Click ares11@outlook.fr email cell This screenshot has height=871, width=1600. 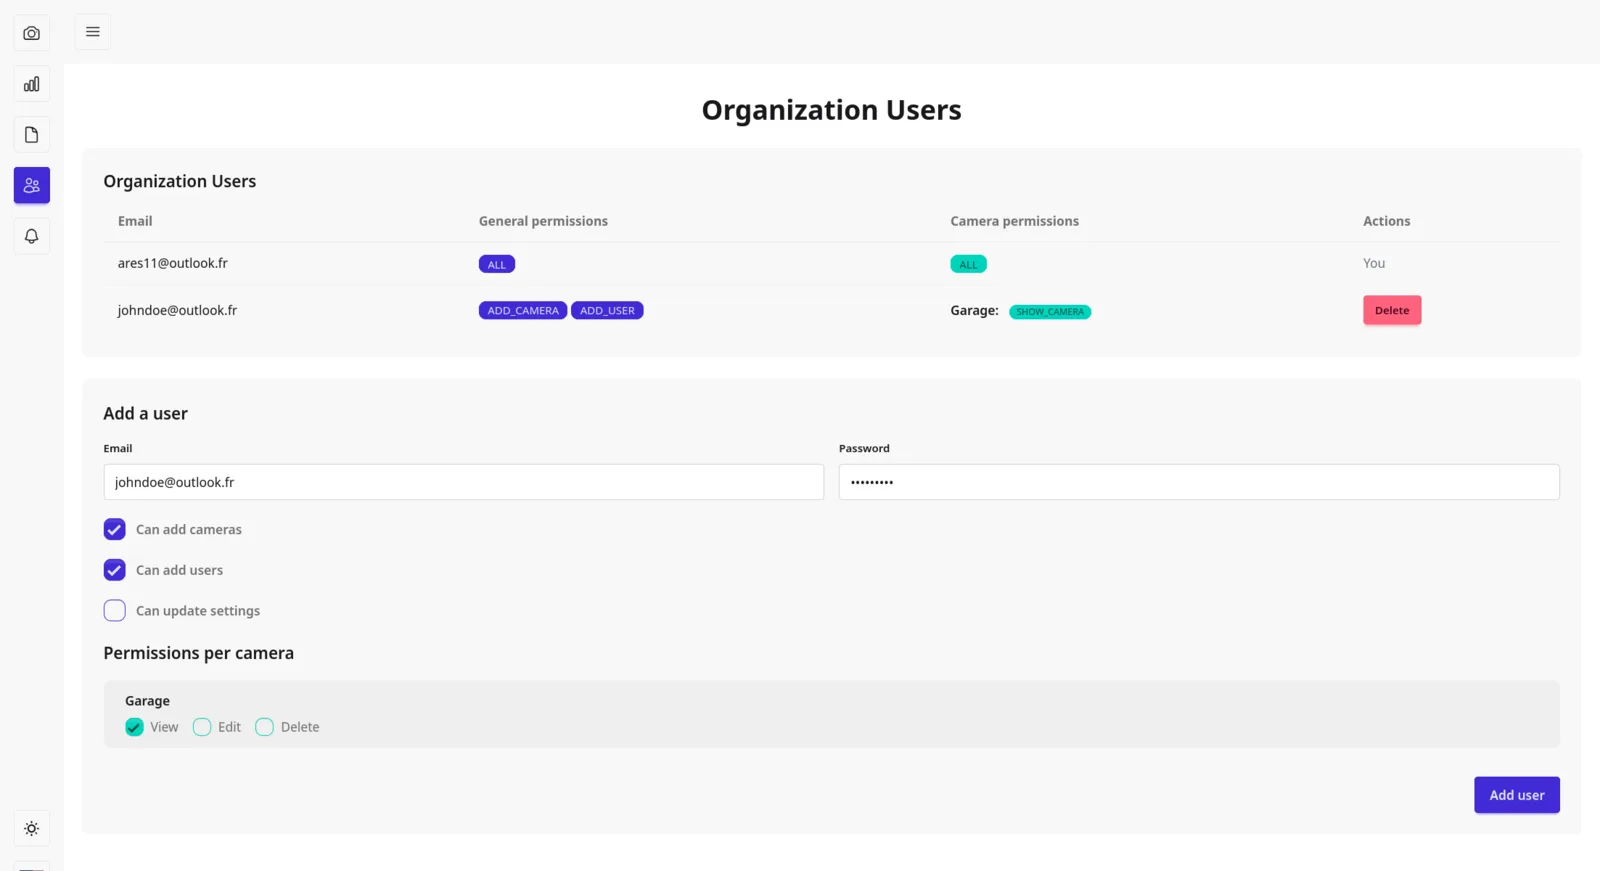173,263
